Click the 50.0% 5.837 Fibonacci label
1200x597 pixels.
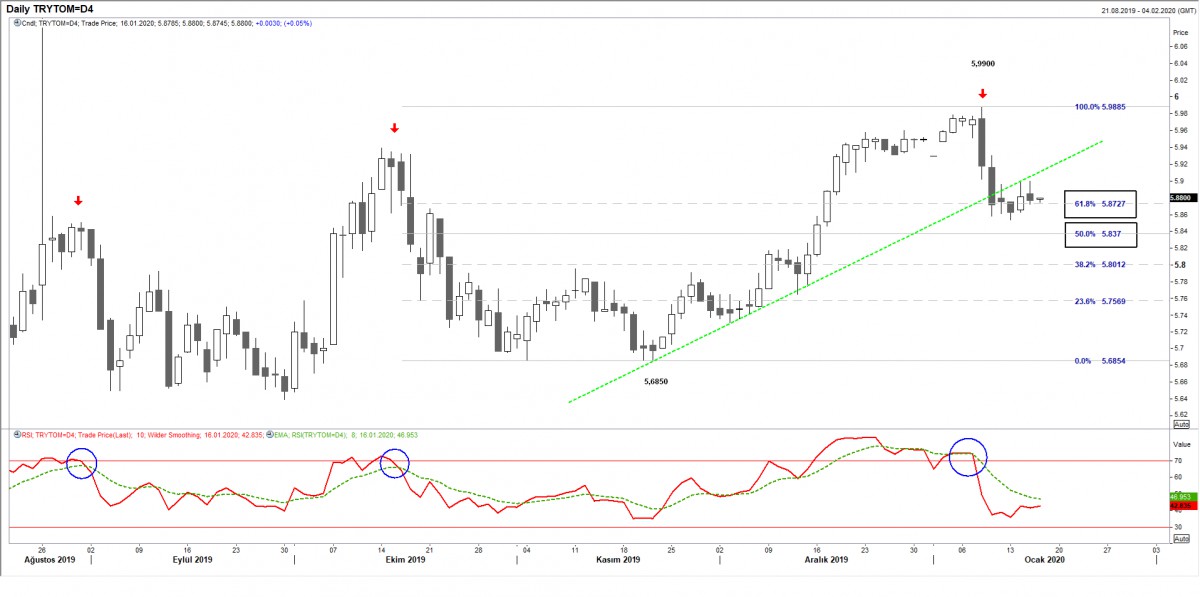point(1098,233)
